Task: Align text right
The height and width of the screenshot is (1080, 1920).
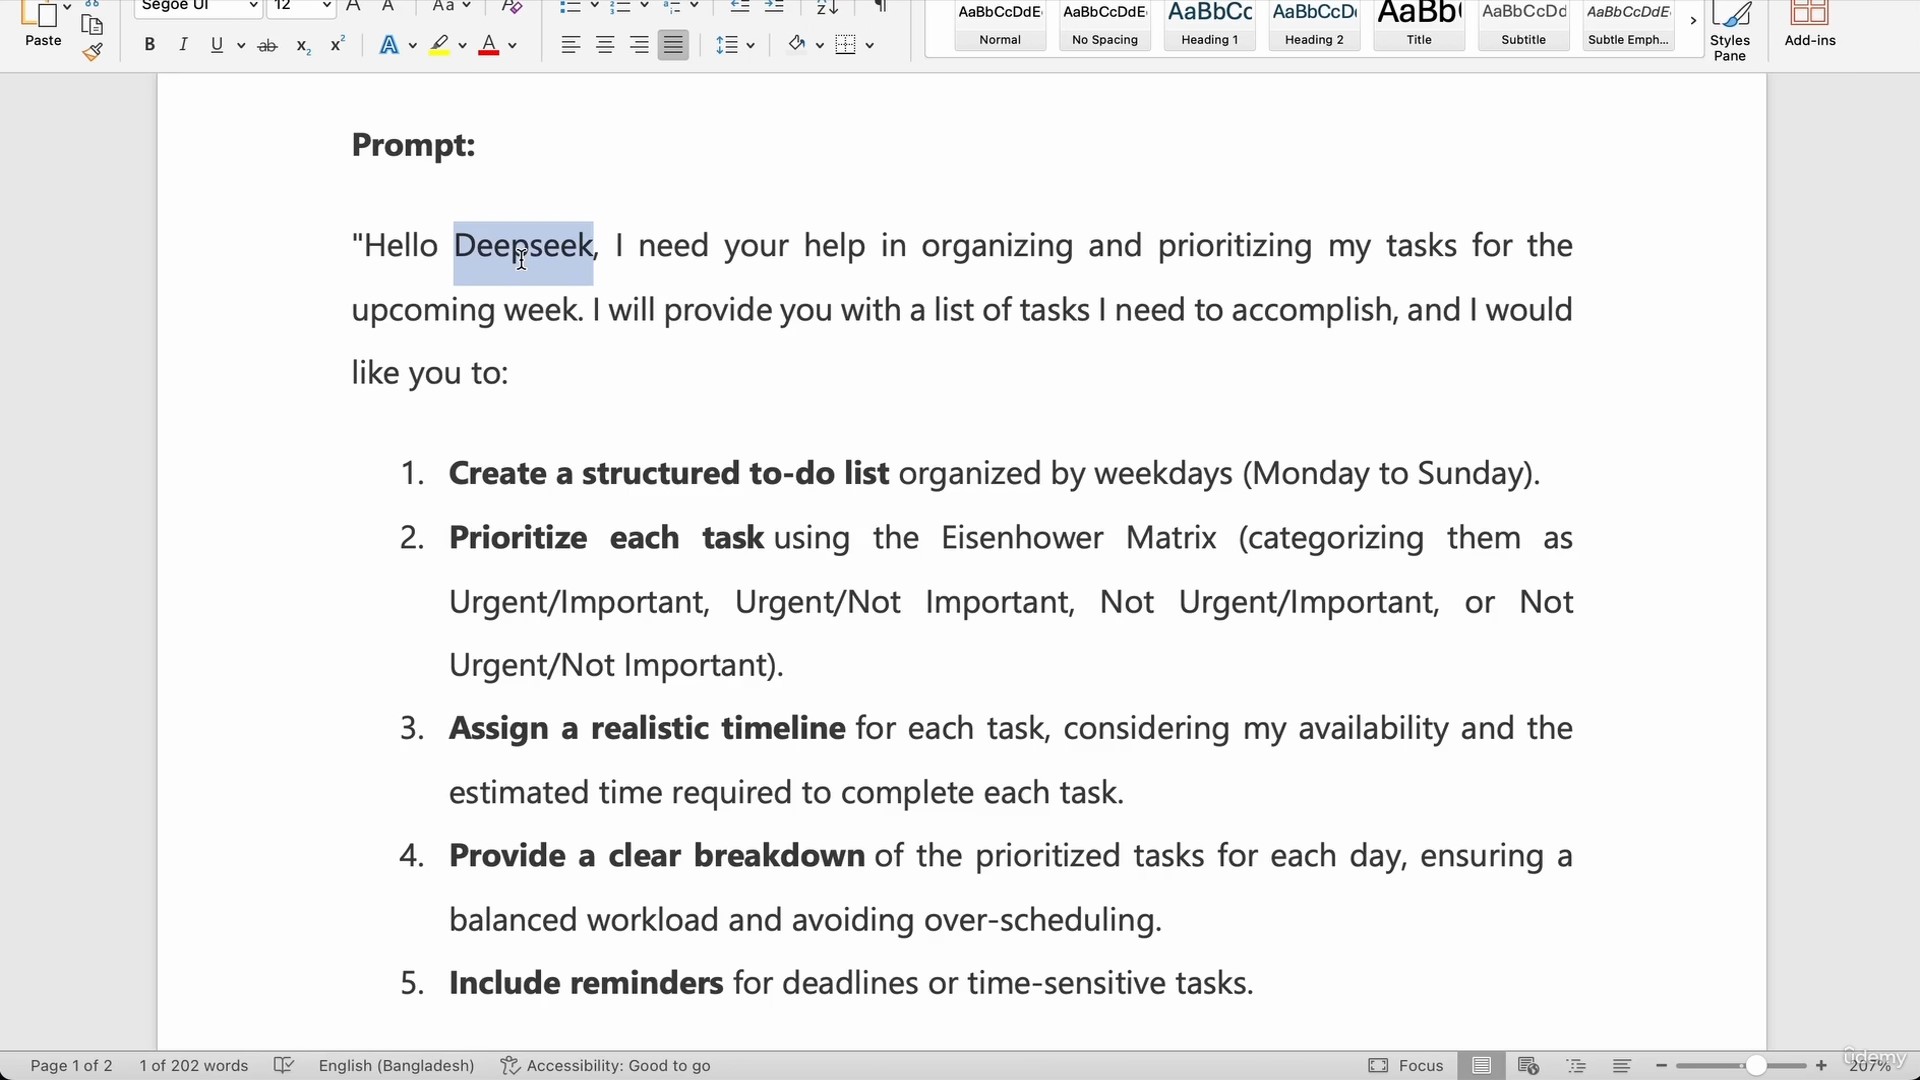Action: (639, 45)
